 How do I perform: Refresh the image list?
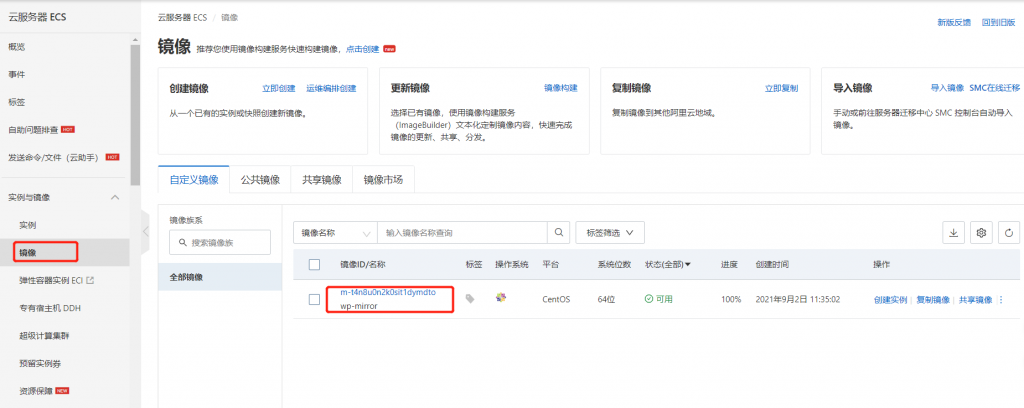(1009, 232)
